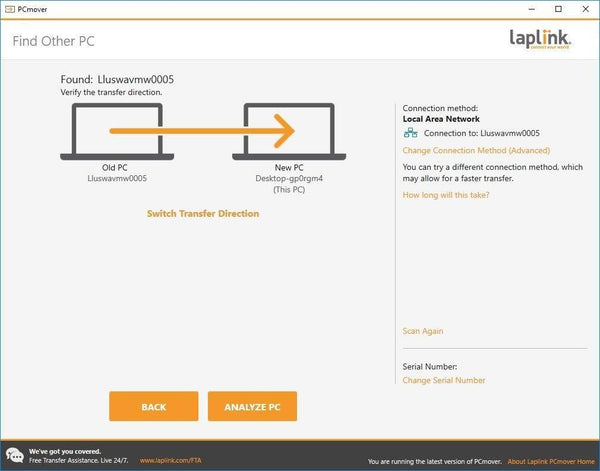The width and height of the screenshot is (600, 471).
Task: Click 'Verify the transfer direction.' text
Action: click(x=111, y=92)
